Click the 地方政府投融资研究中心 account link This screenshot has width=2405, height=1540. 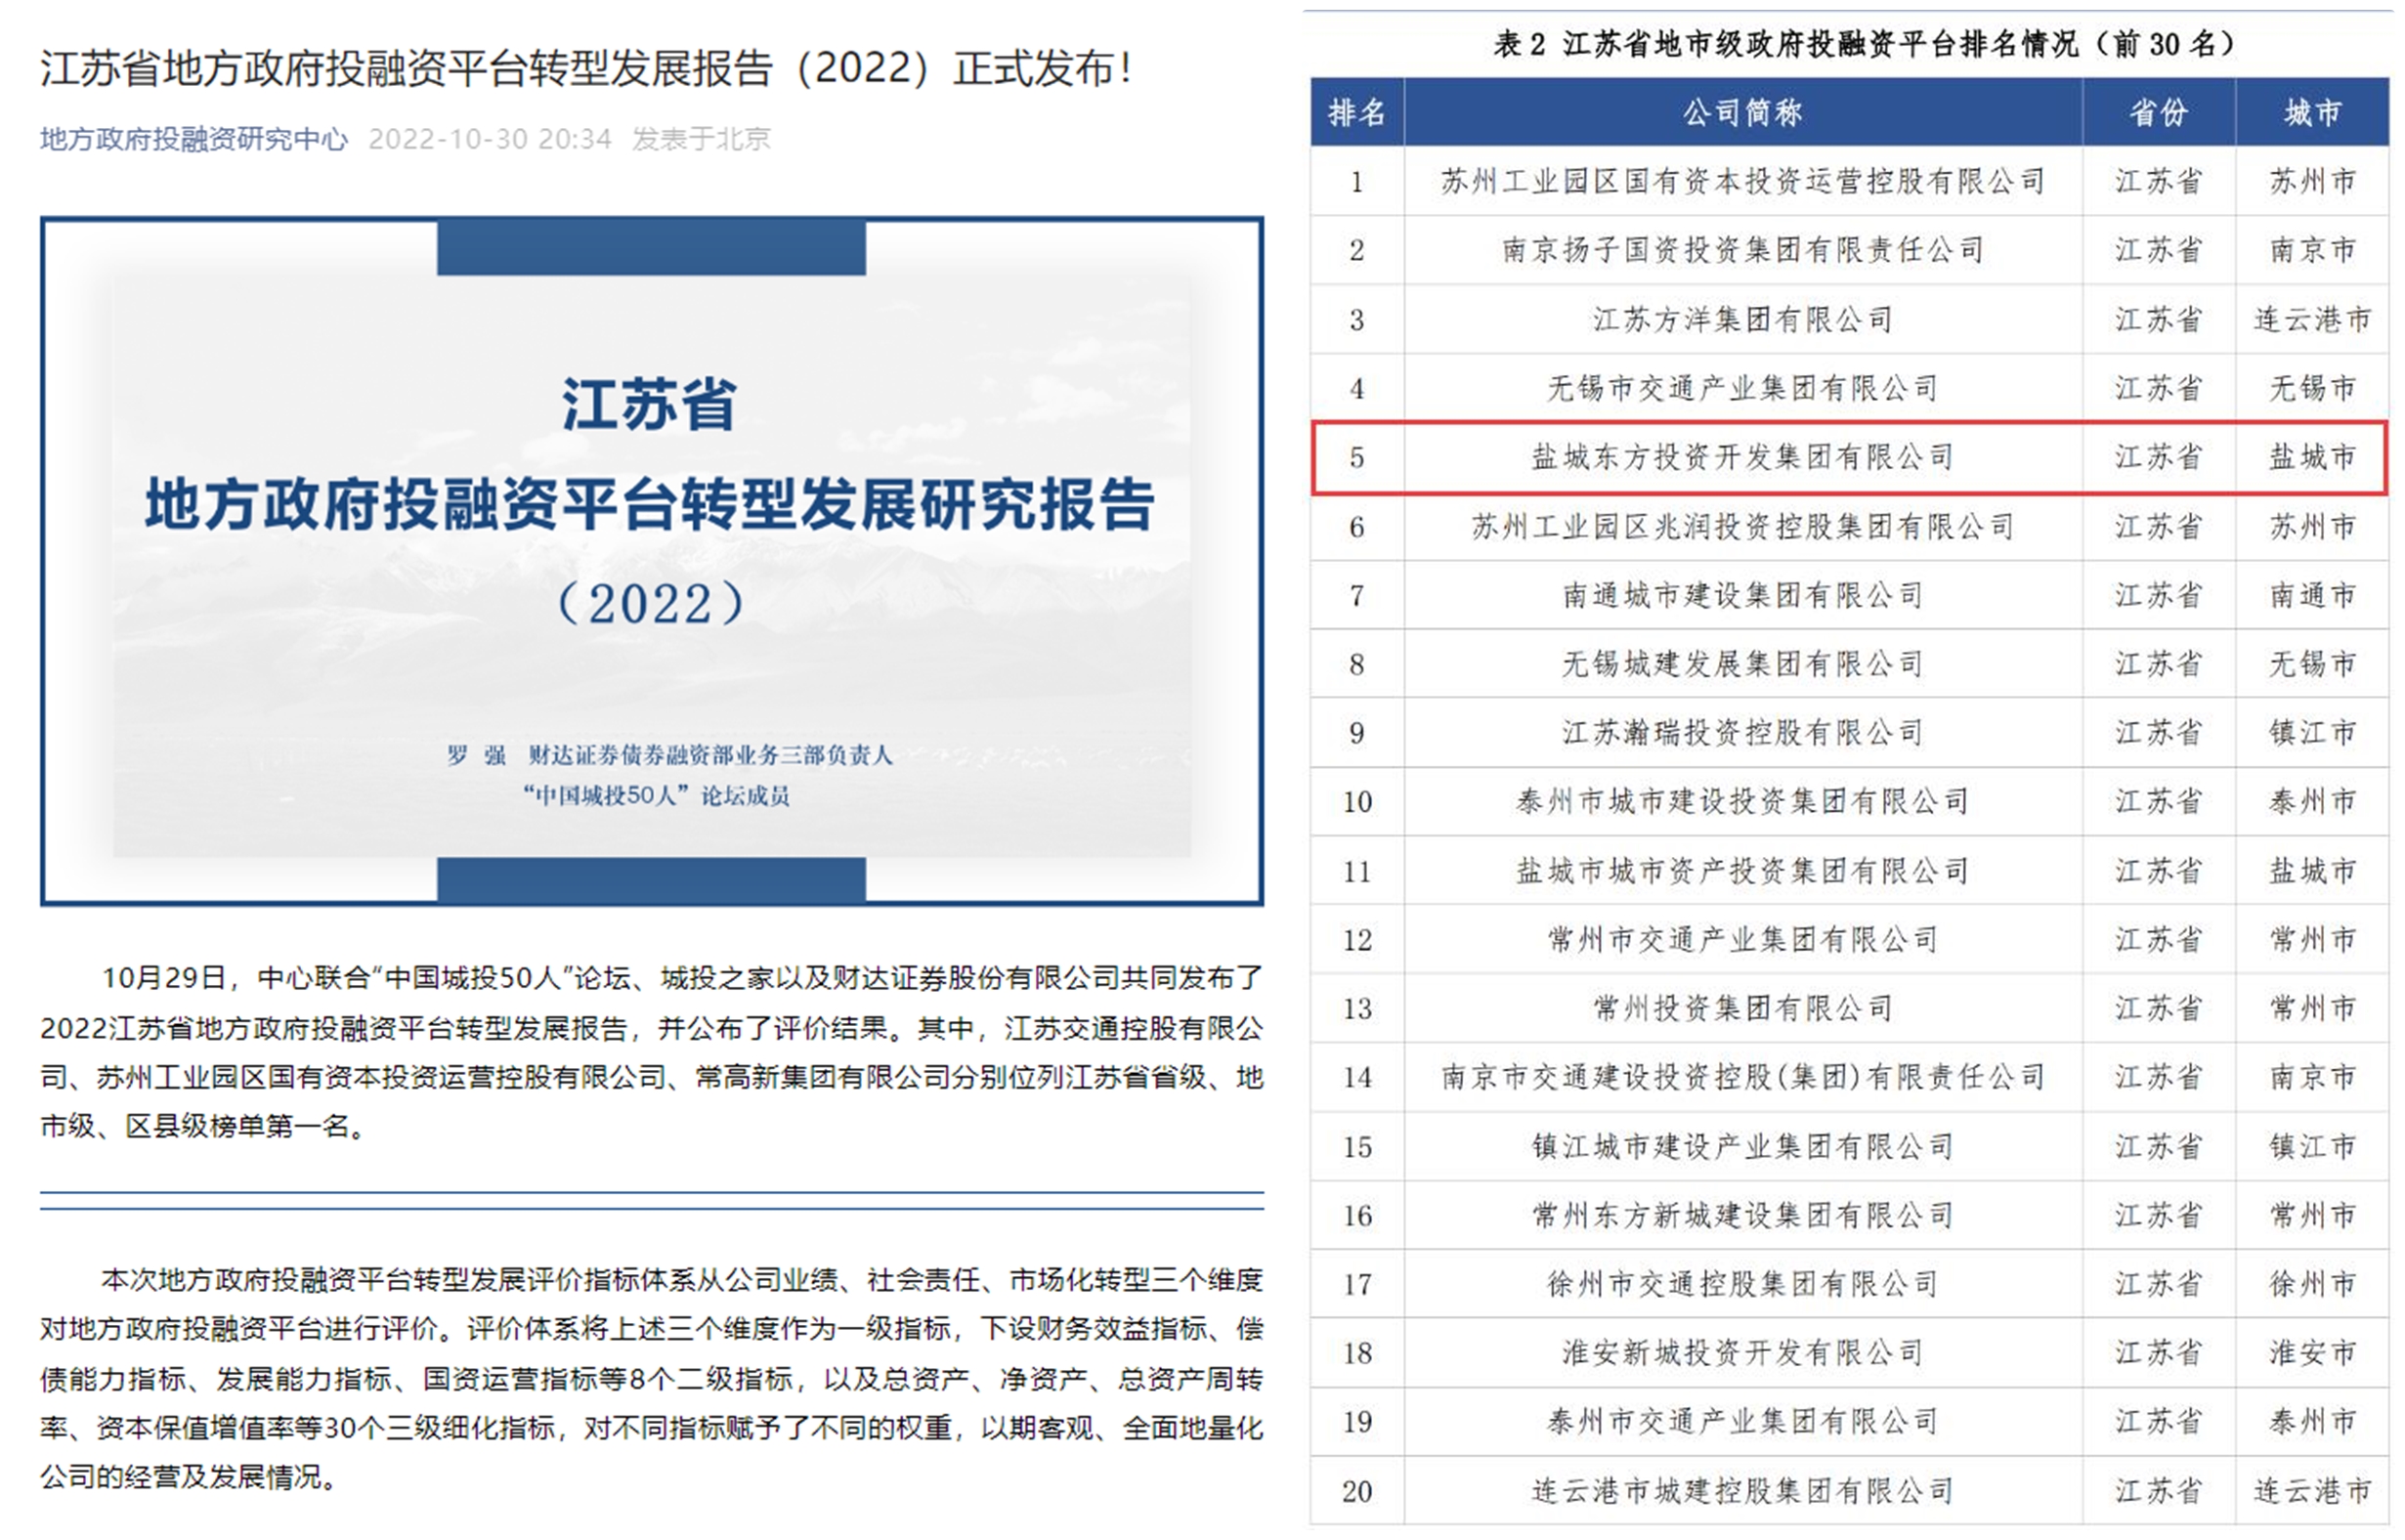click(193, 138)
